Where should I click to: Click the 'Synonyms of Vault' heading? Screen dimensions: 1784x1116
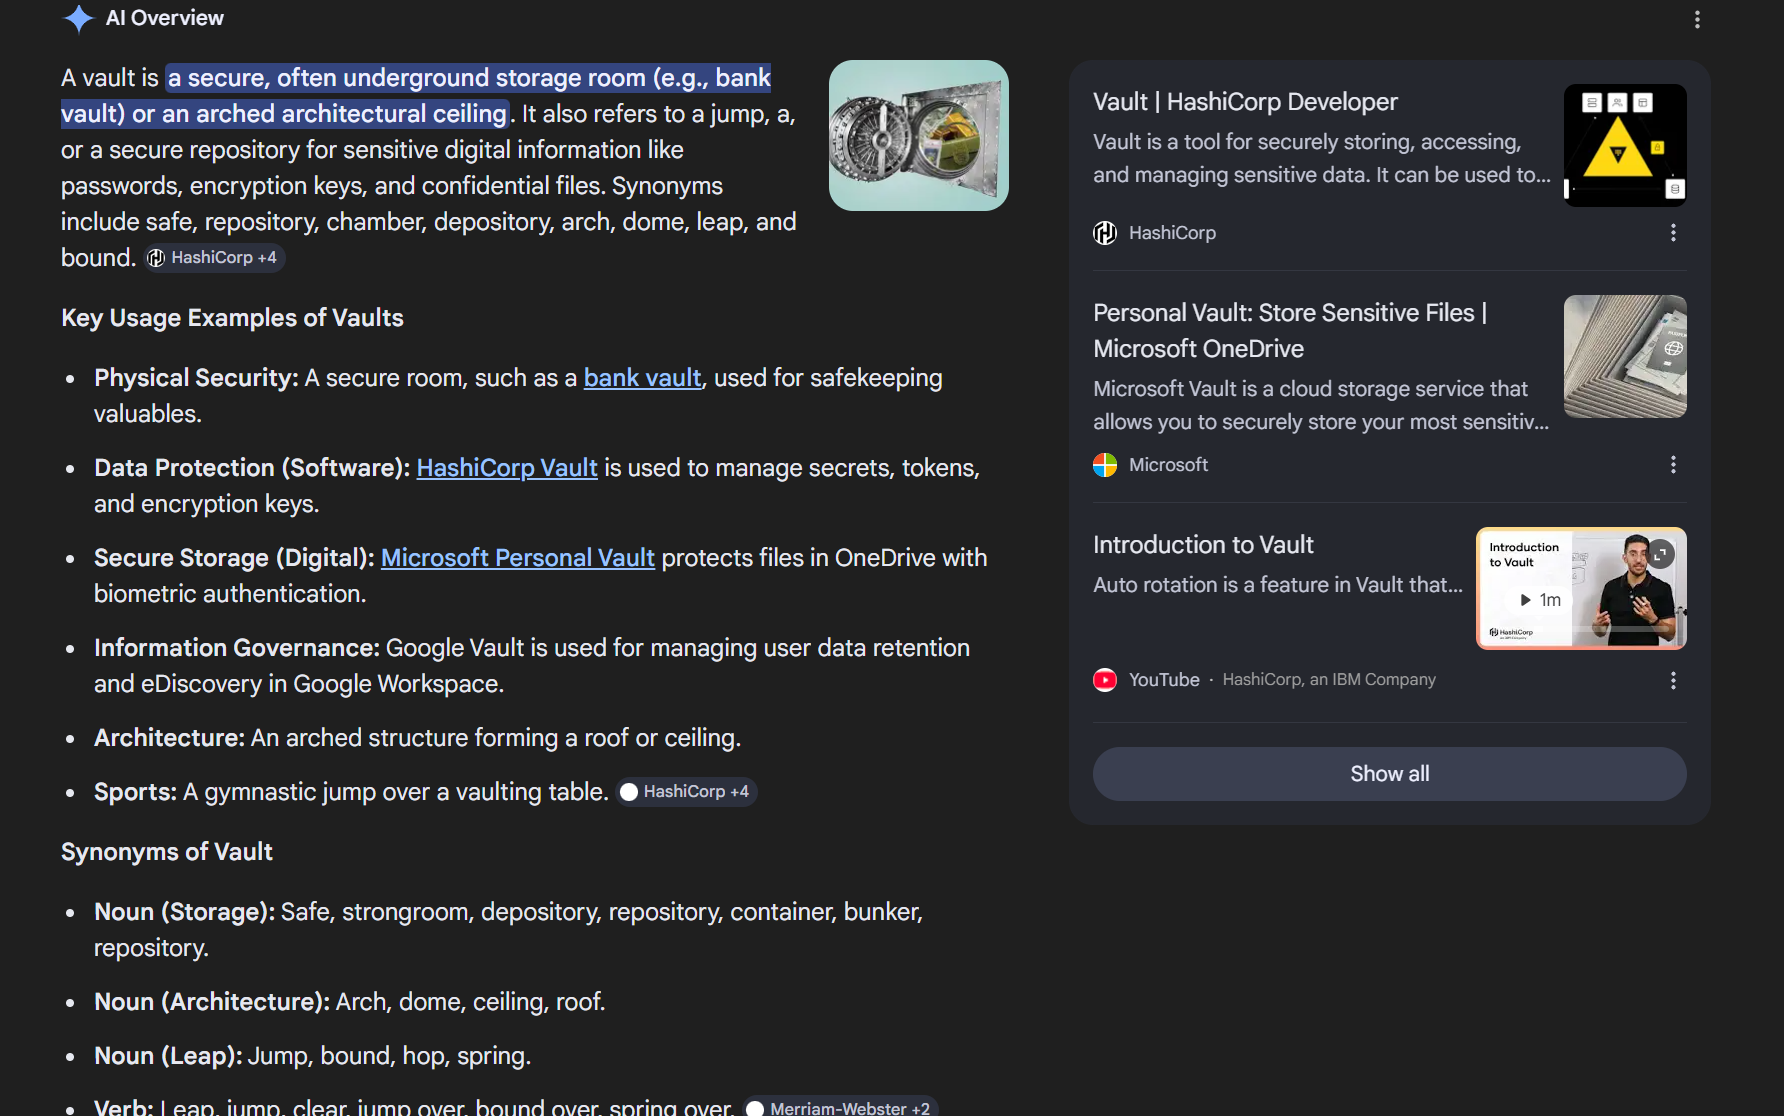coord(167,852)
